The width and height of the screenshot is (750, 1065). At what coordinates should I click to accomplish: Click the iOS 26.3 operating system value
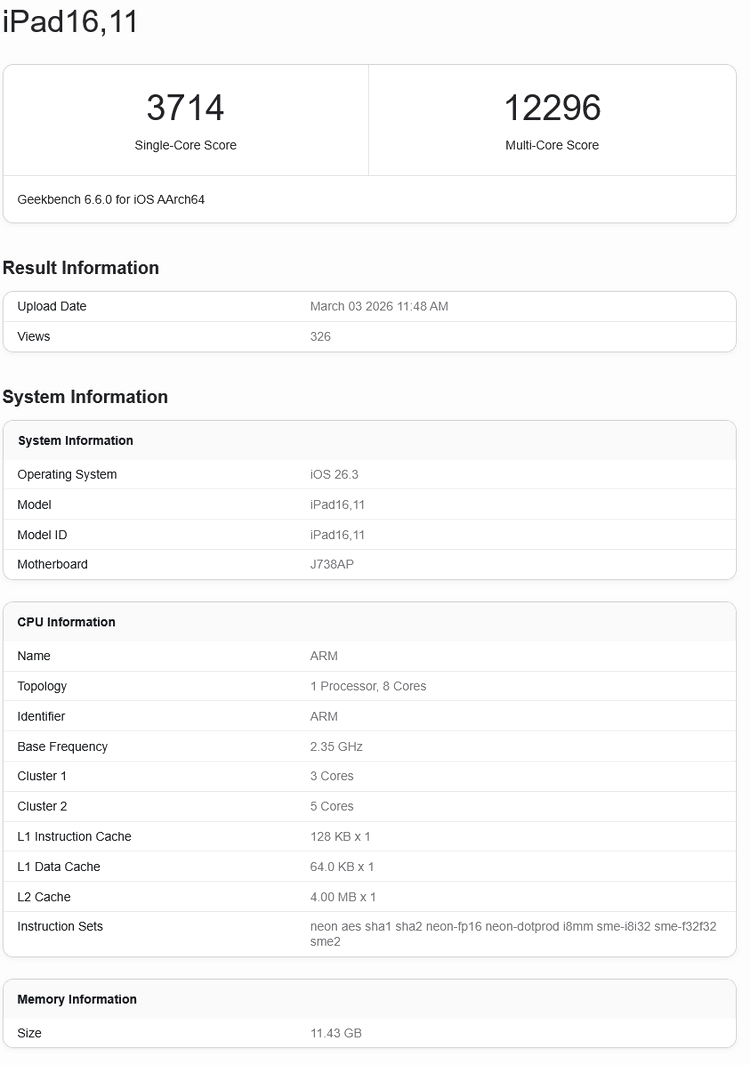[x=334, y=474]
